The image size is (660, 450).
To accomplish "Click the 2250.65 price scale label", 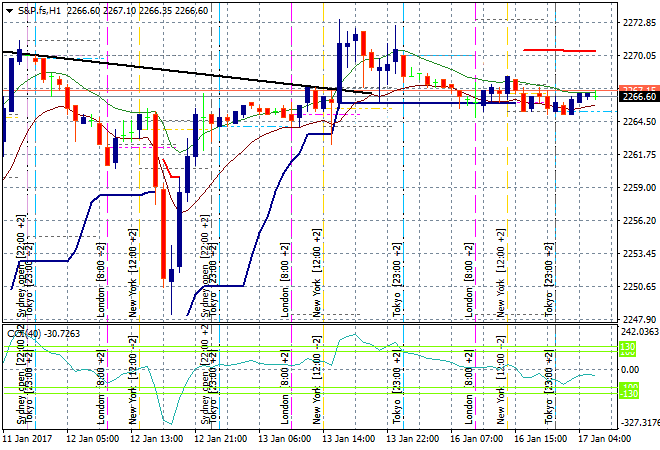I will [638, 287].
